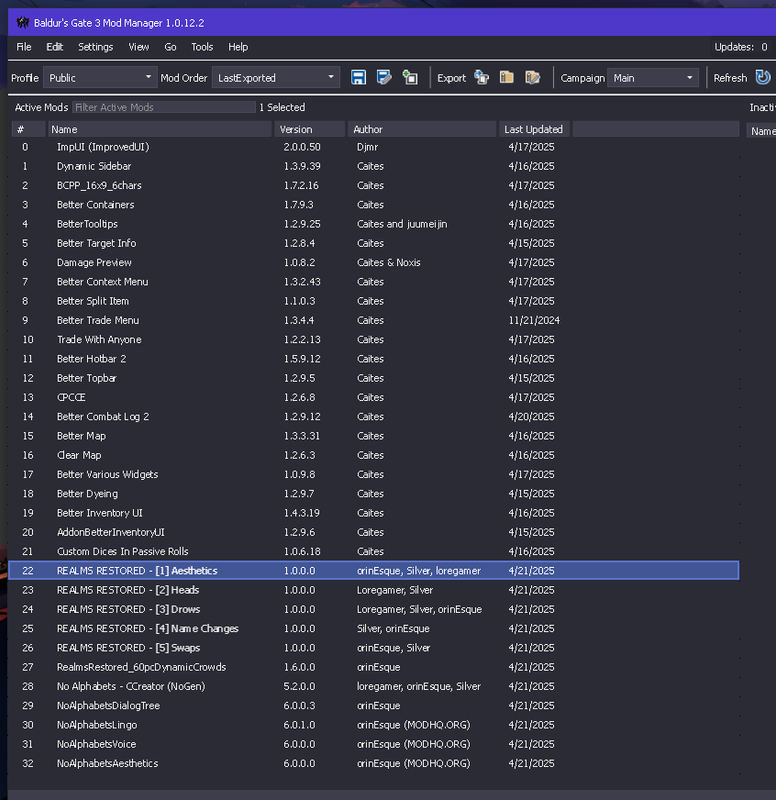Open the Help menu
The width and height of the screenshot is (776, 800).
coord(238,47)
